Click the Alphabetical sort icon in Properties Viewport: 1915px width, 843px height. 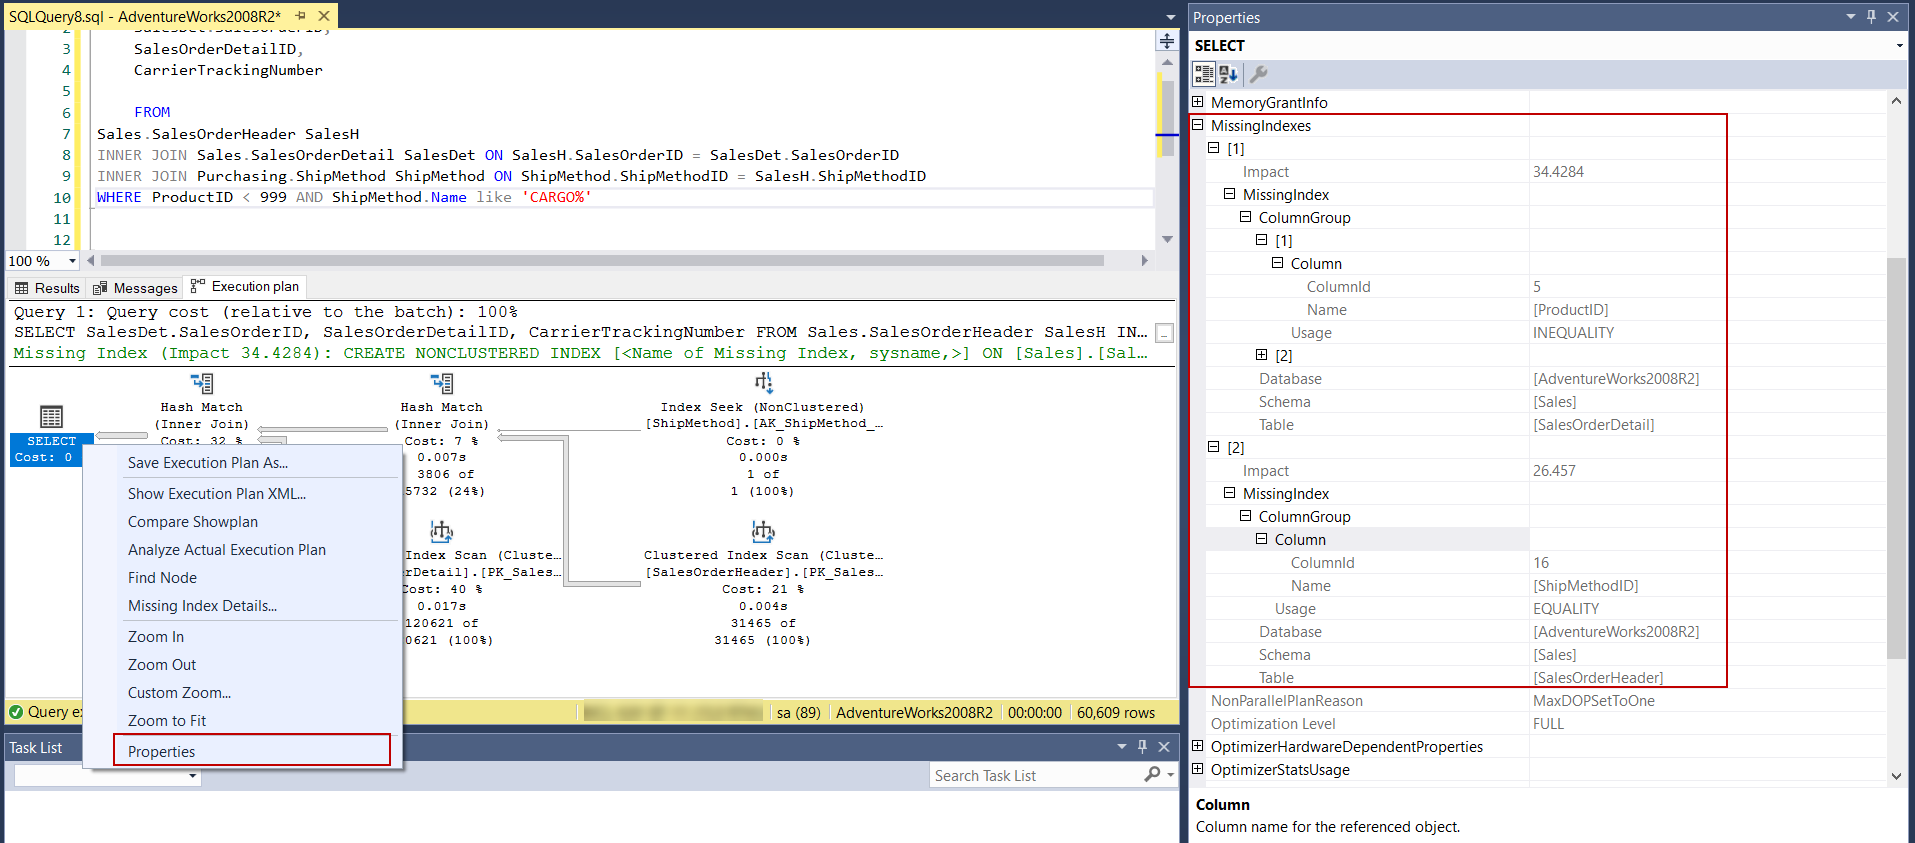click(1229, 74)
